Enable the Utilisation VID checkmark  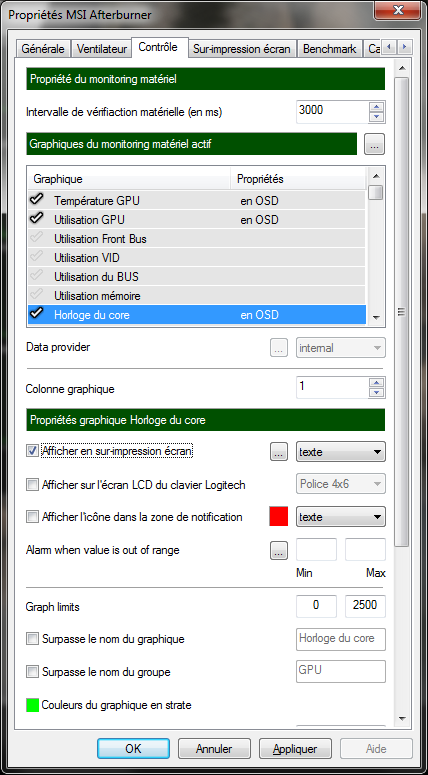[x=37, y=257]
